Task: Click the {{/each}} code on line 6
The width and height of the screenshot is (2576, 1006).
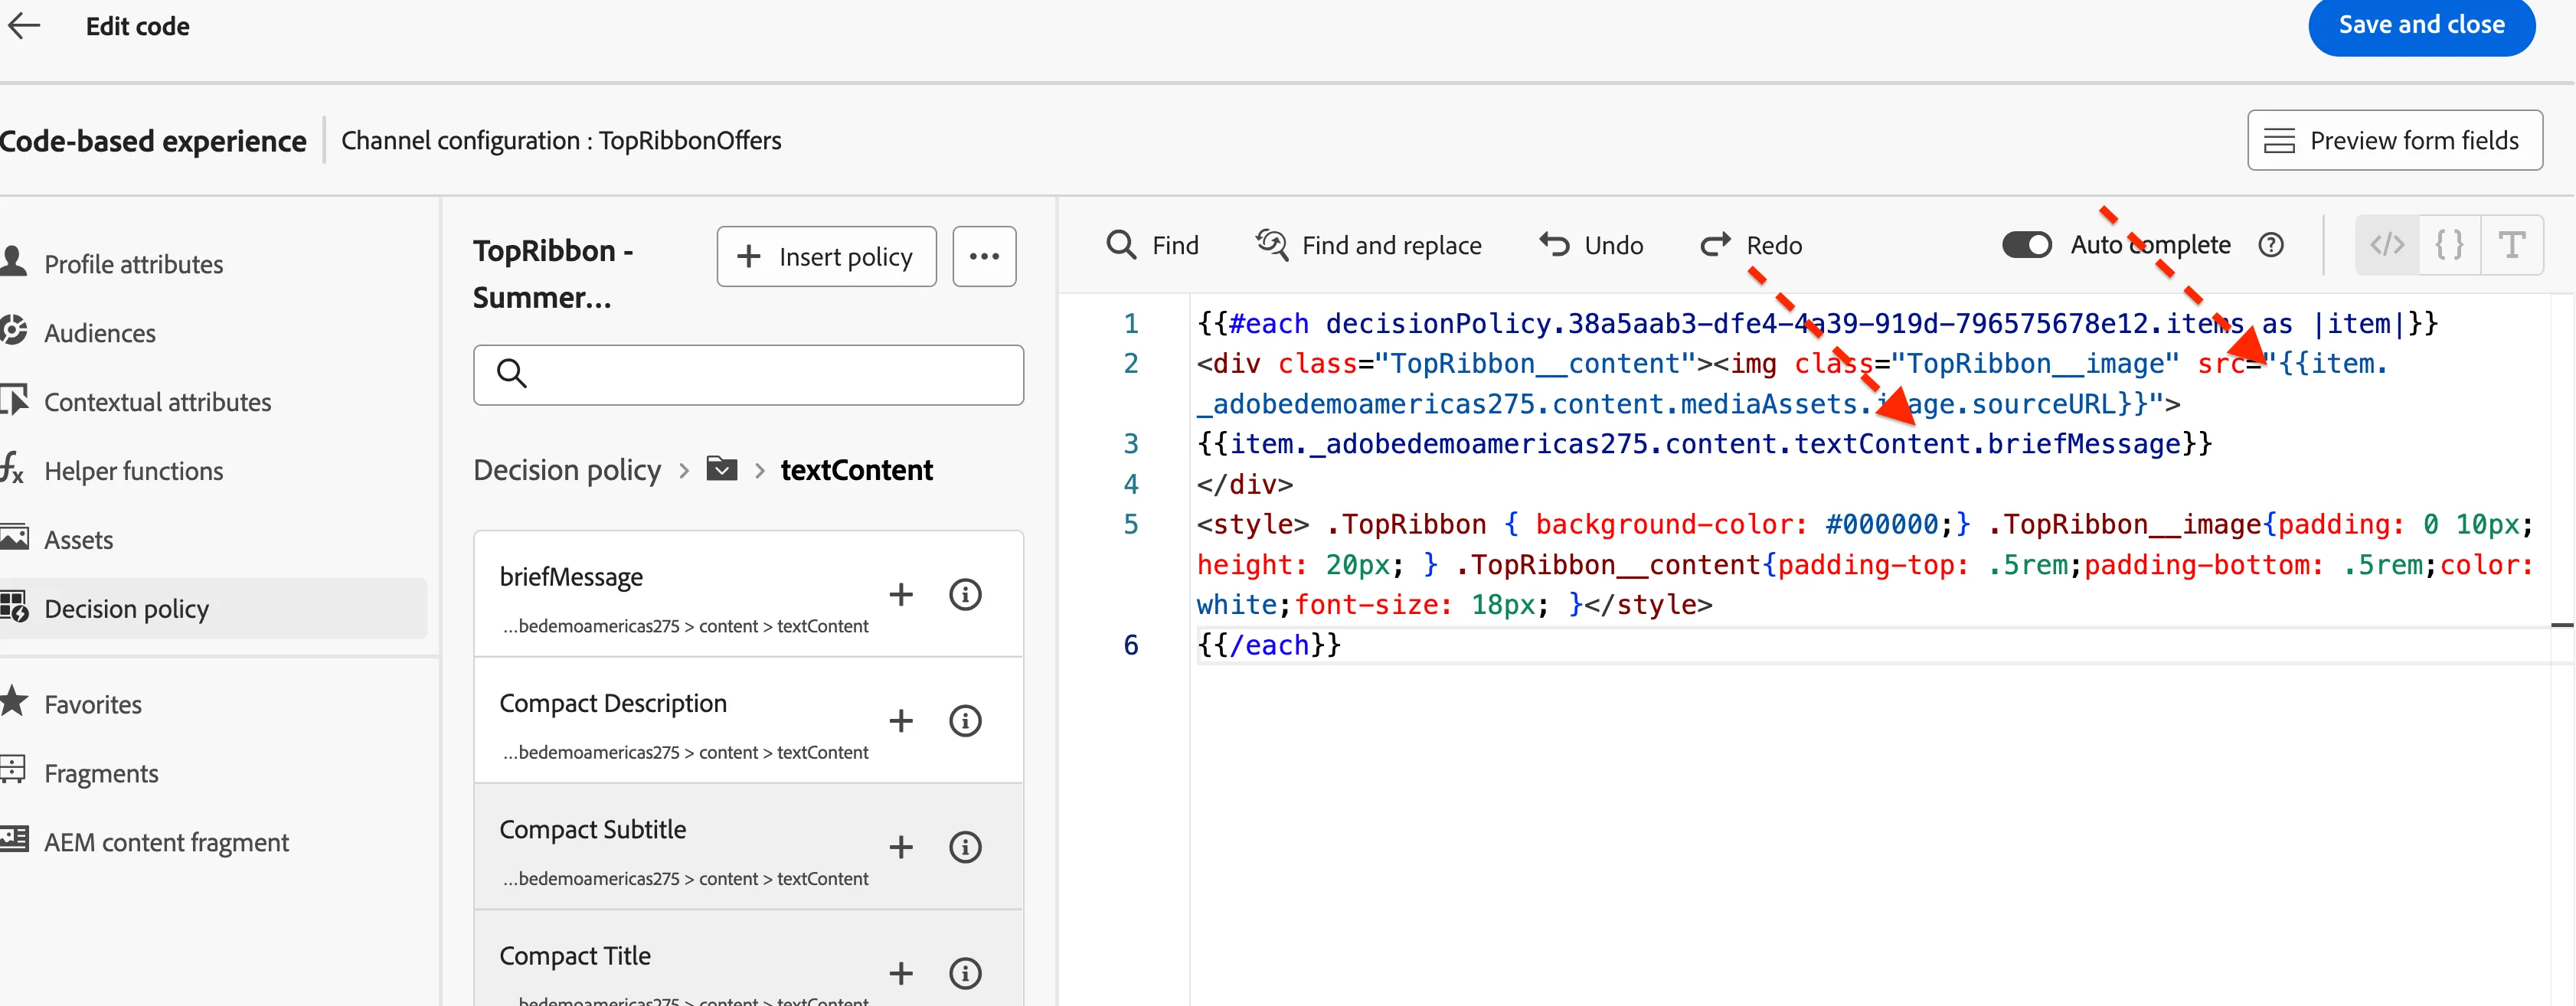Action: 1268,645
